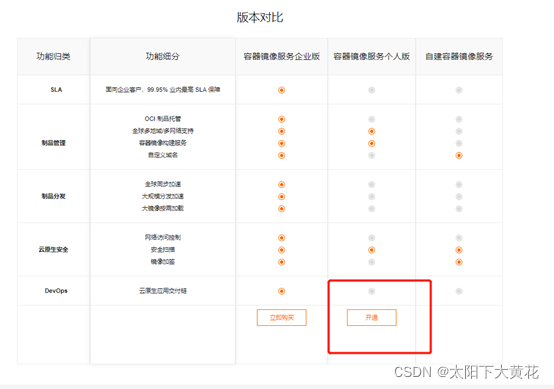Click the 全球多地域/多网络支持 dot under 个人版
The width and height of the screenshot is (554, 389).
coord(371,131)
